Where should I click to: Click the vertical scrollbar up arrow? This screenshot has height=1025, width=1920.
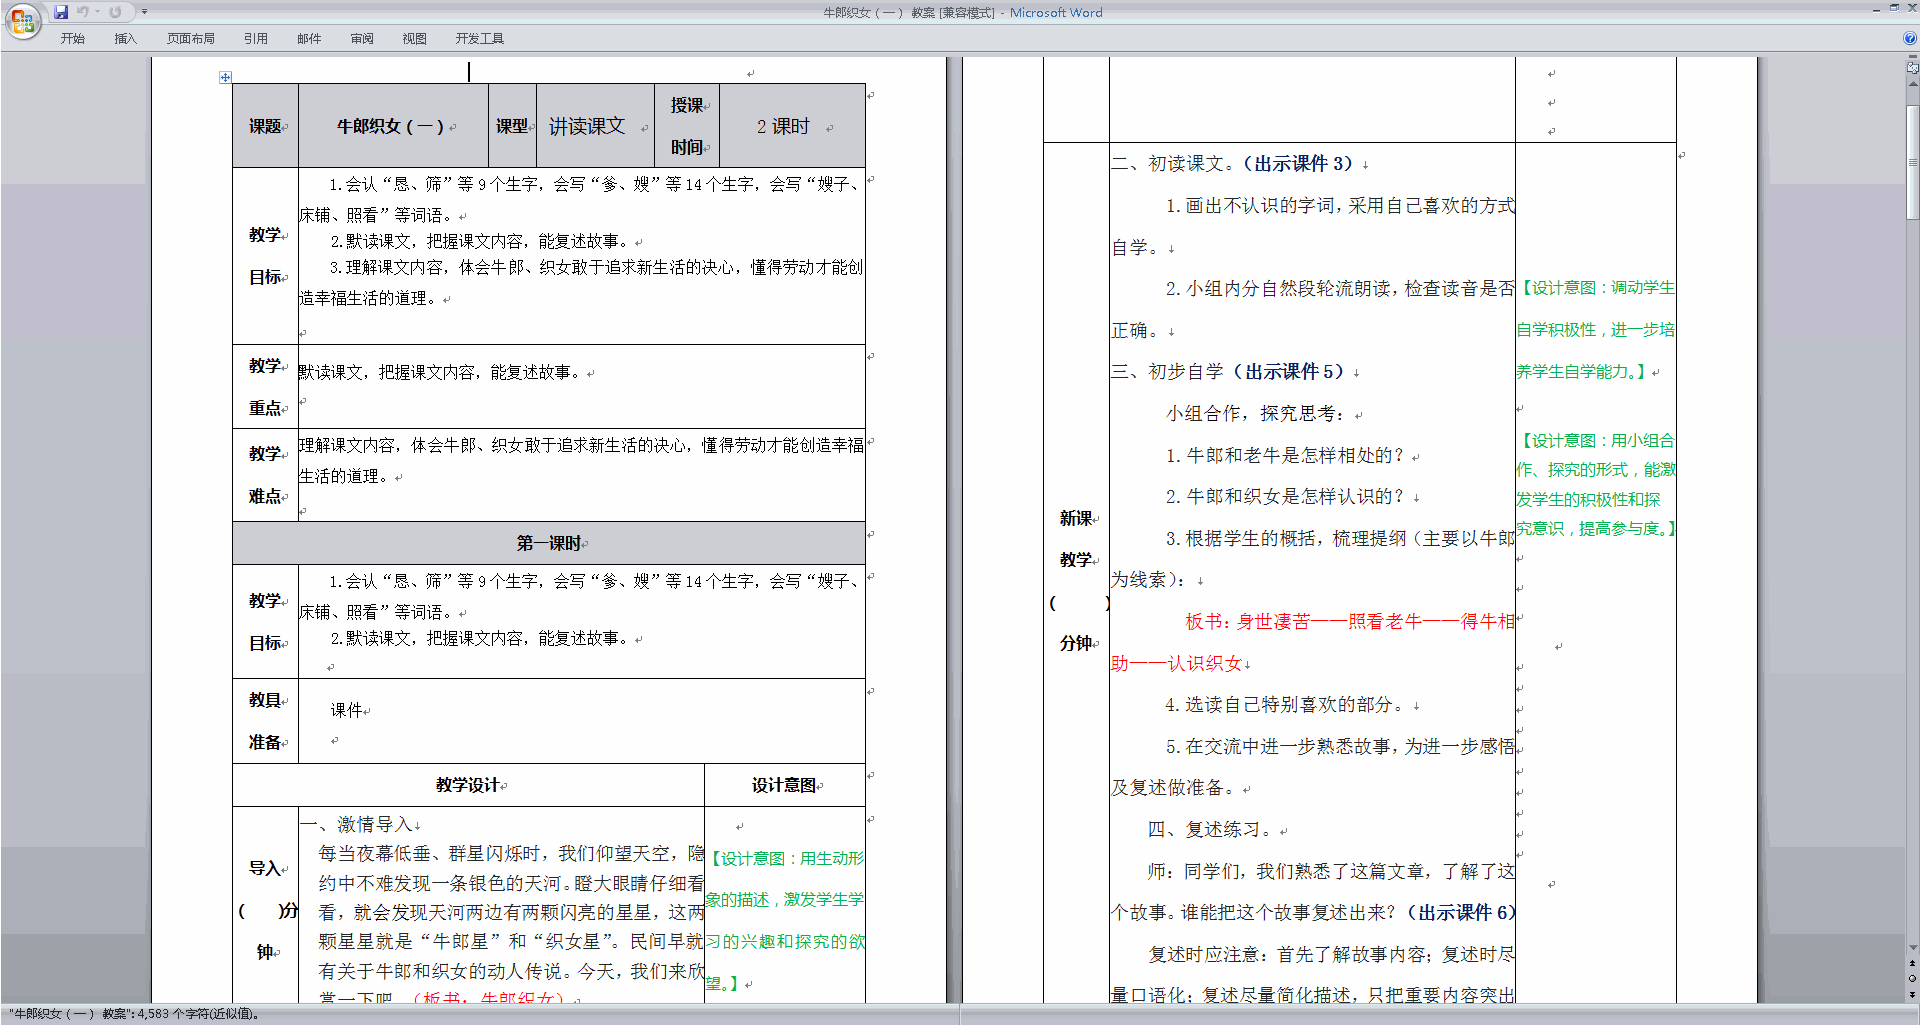pyautogui.click(x=1913, y=84)
